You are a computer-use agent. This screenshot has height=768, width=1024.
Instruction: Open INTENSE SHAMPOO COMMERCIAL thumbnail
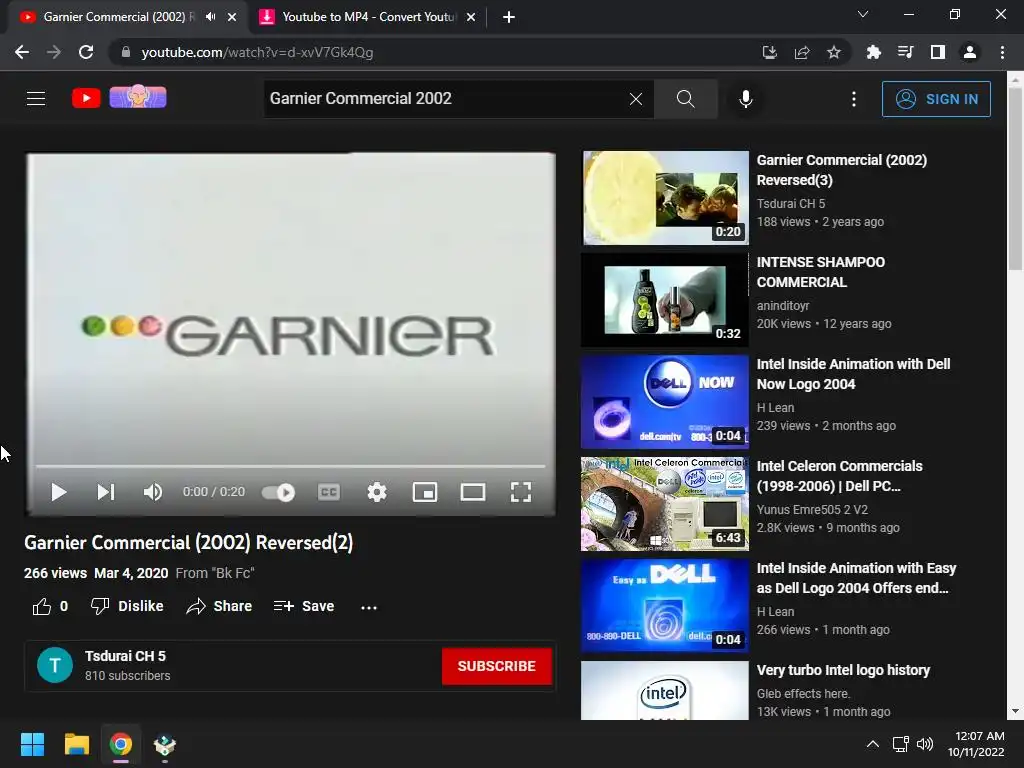coord(665,300)
